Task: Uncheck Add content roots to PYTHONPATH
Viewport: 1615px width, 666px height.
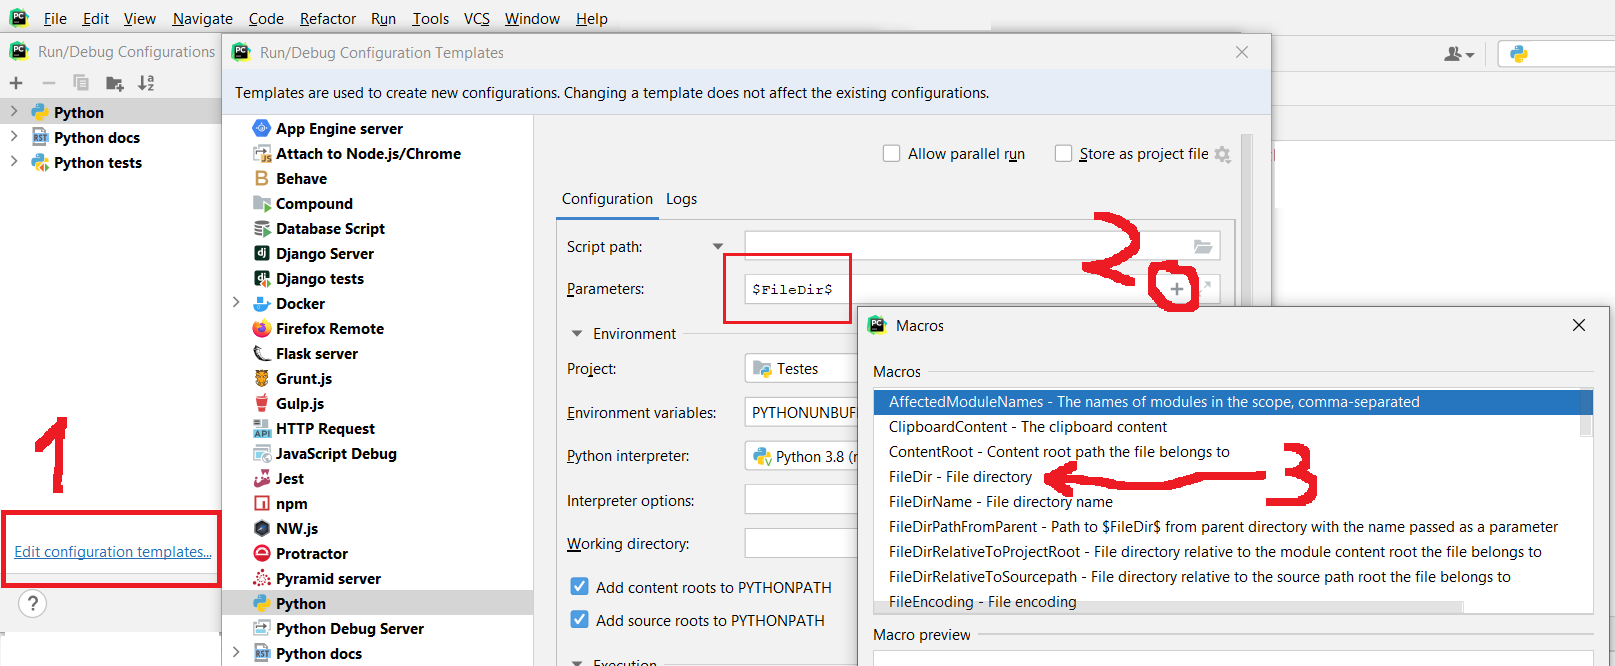Action: [x=579, y=587]
